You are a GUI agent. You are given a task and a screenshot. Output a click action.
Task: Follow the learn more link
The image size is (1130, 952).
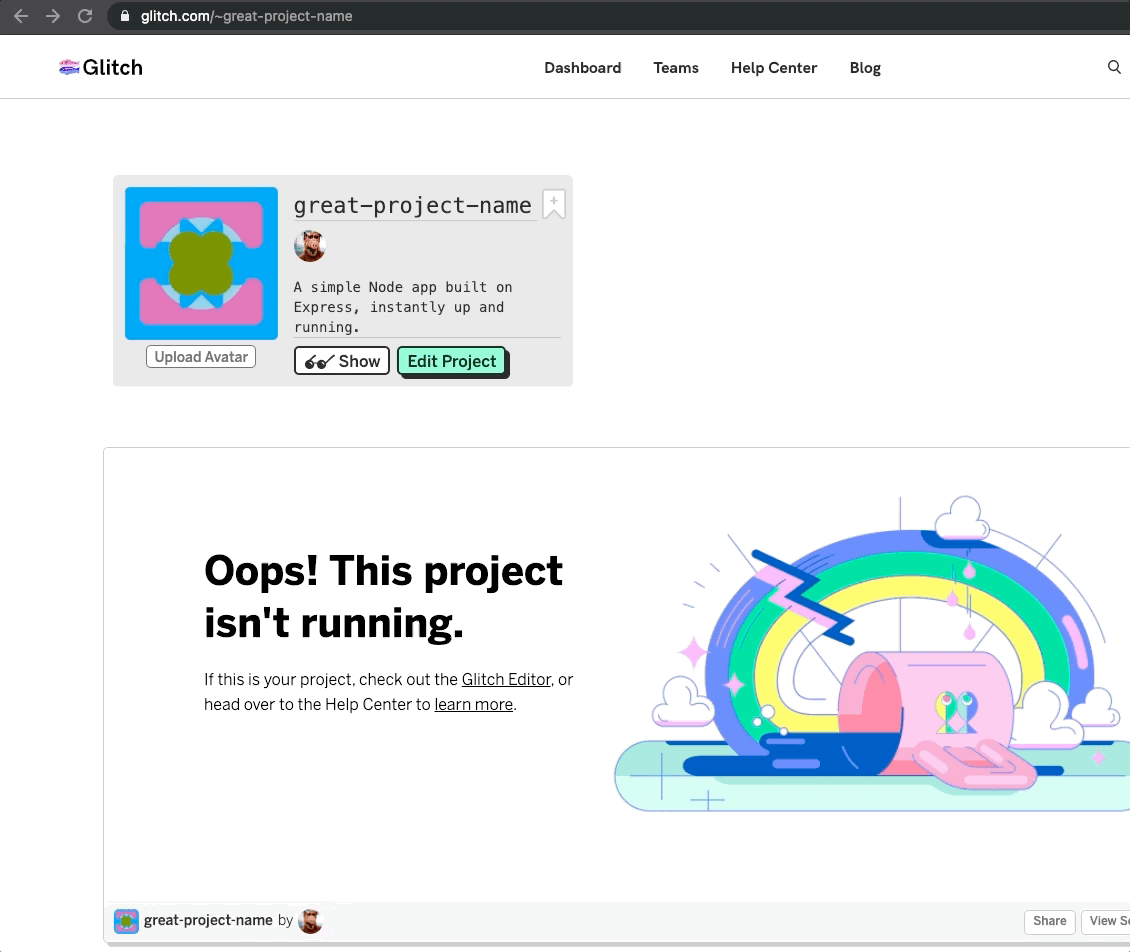pos(473,704)
